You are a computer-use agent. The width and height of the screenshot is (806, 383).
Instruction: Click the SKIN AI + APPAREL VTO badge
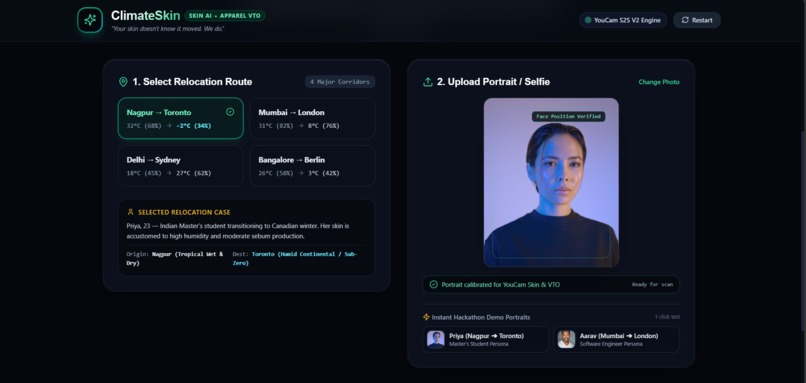coord(225,15)
